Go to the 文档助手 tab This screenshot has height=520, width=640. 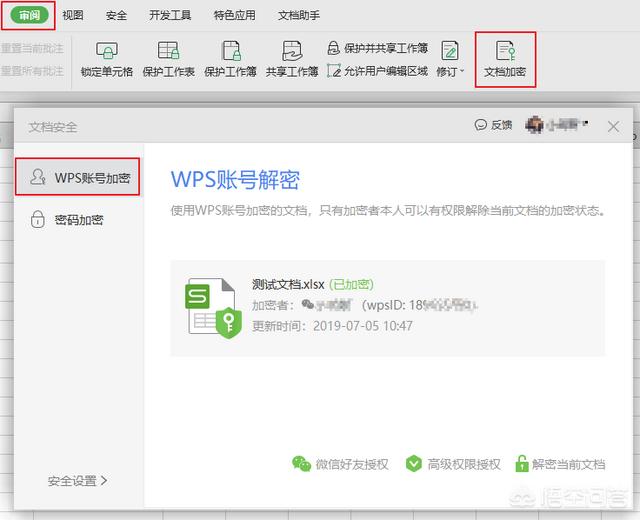pyautogui.click(x=299, y=15)
